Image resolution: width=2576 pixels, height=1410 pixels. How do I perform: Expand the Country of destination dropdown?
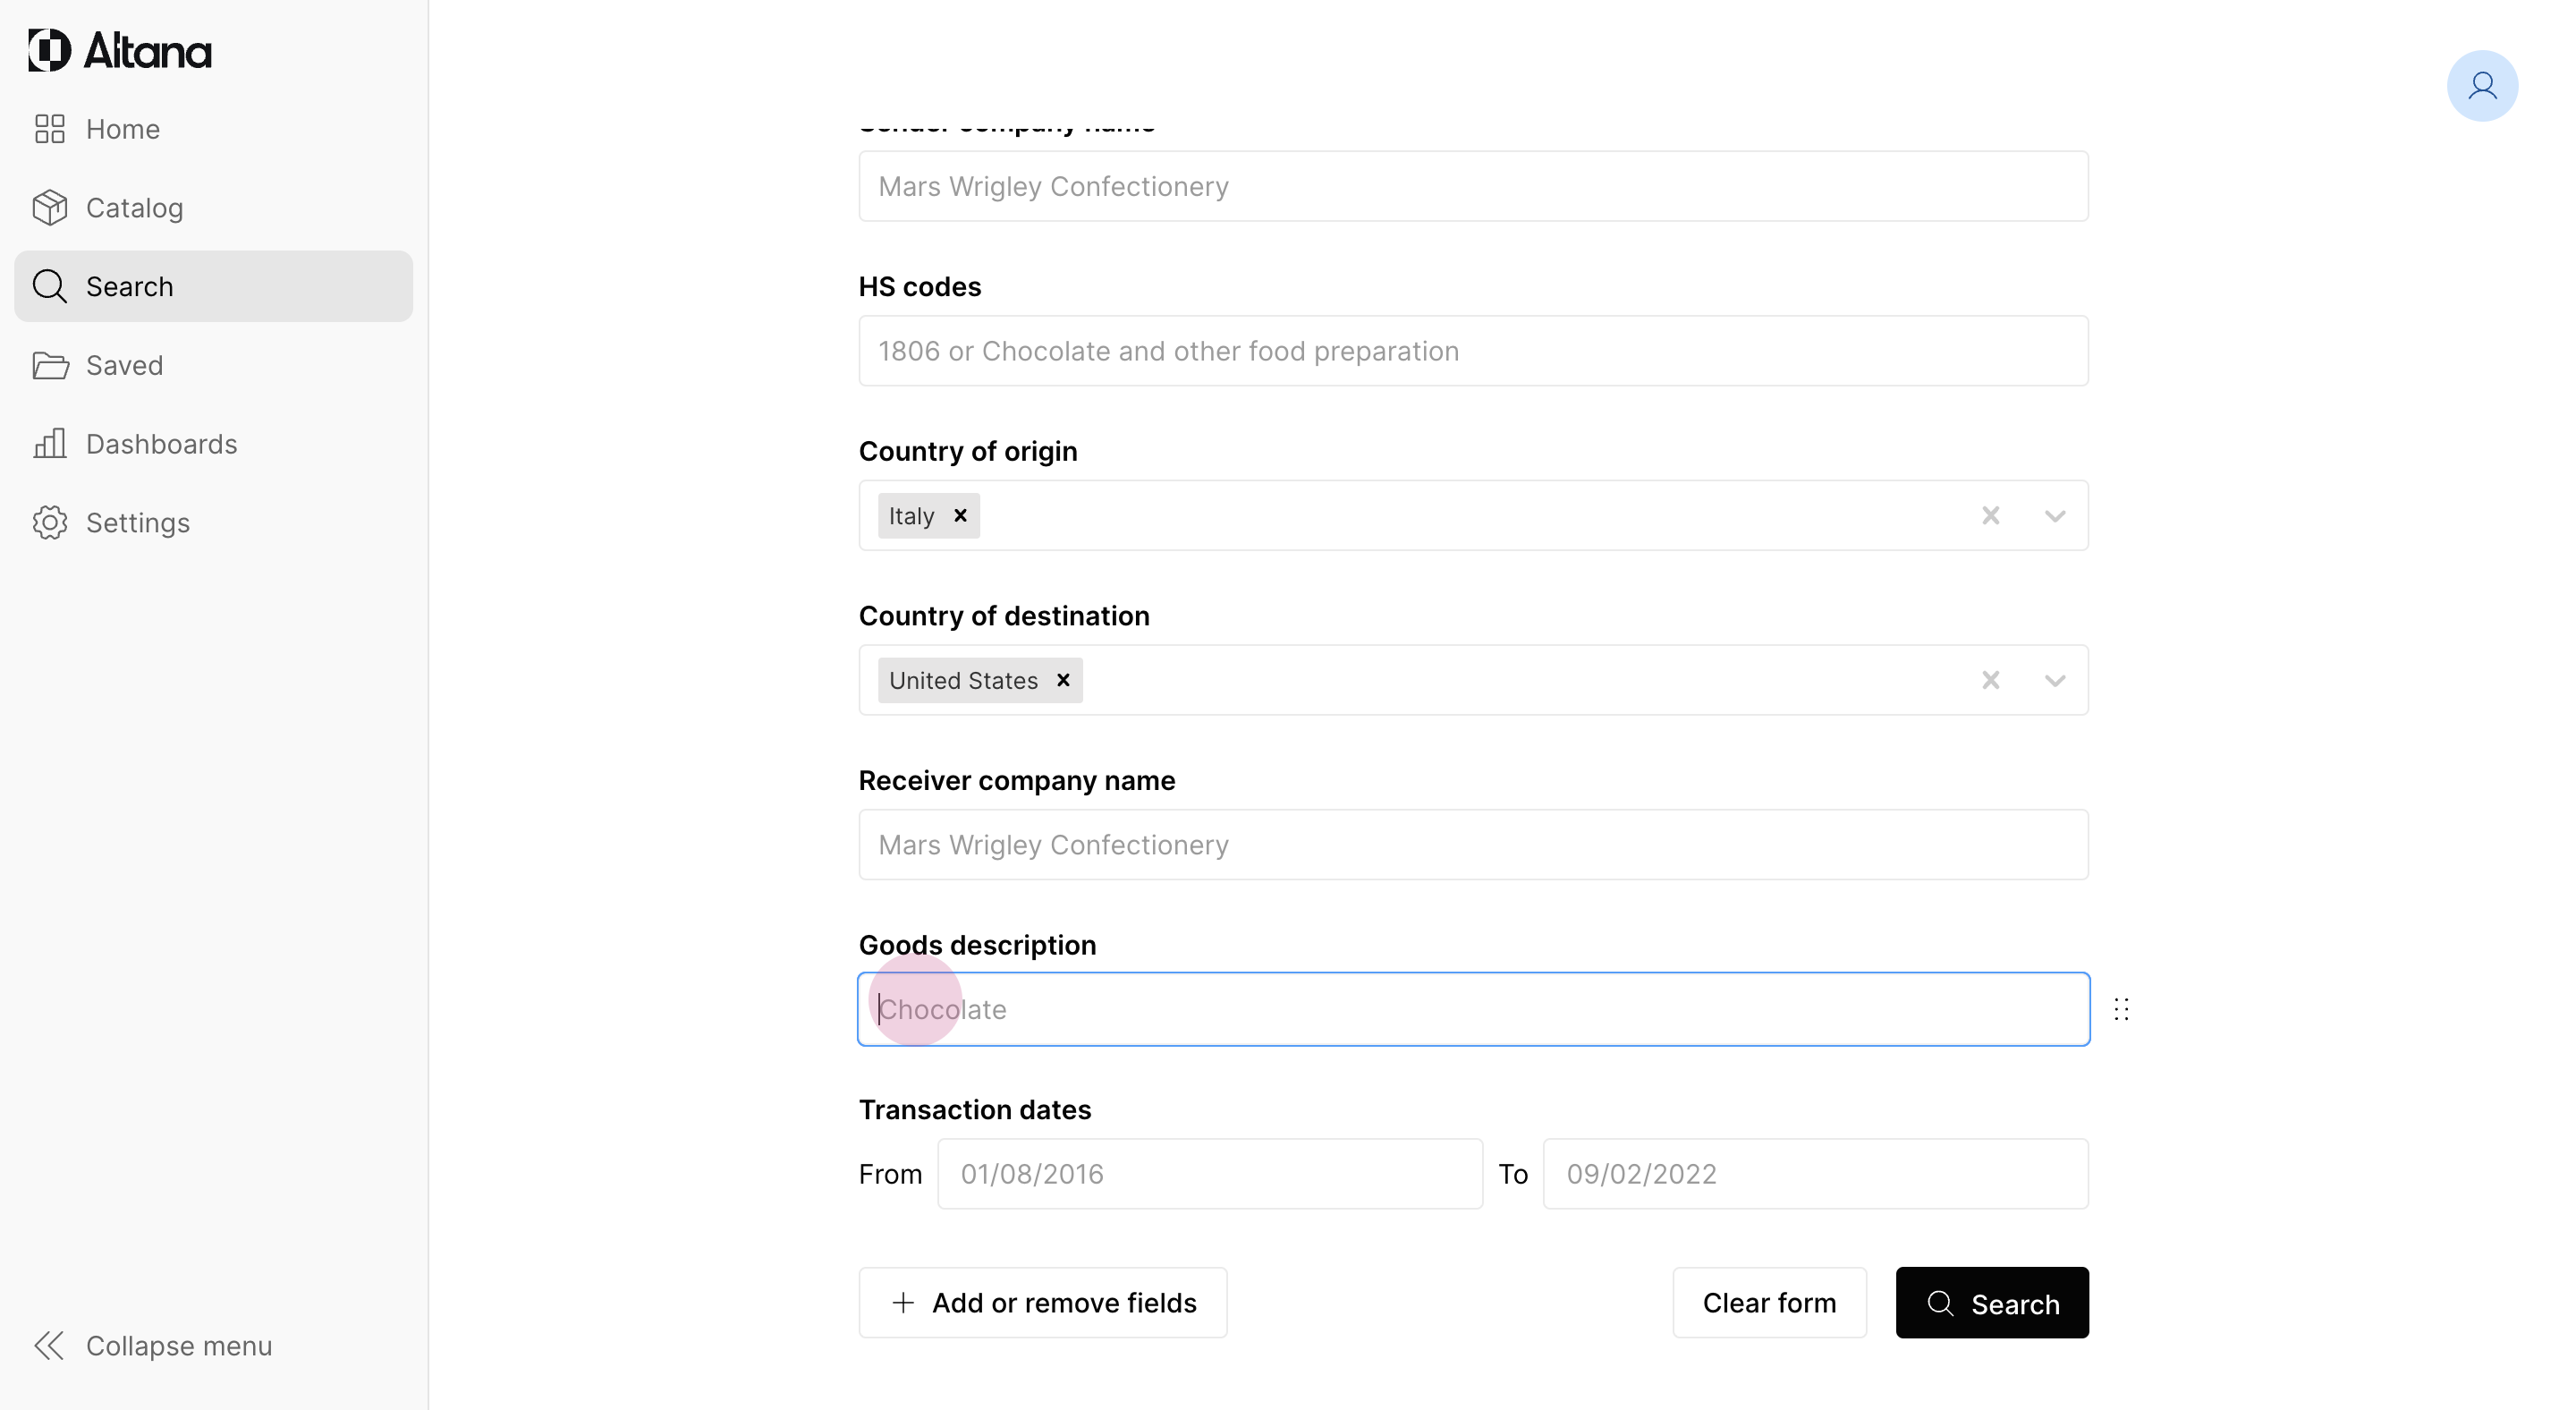click(2054, 681)
